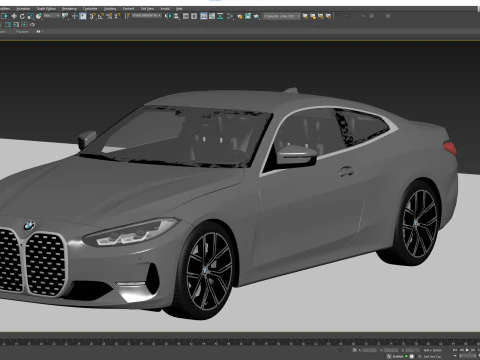480x360 pixels.
Task: Open the Schematic View
Action: (x=220, y=16)
